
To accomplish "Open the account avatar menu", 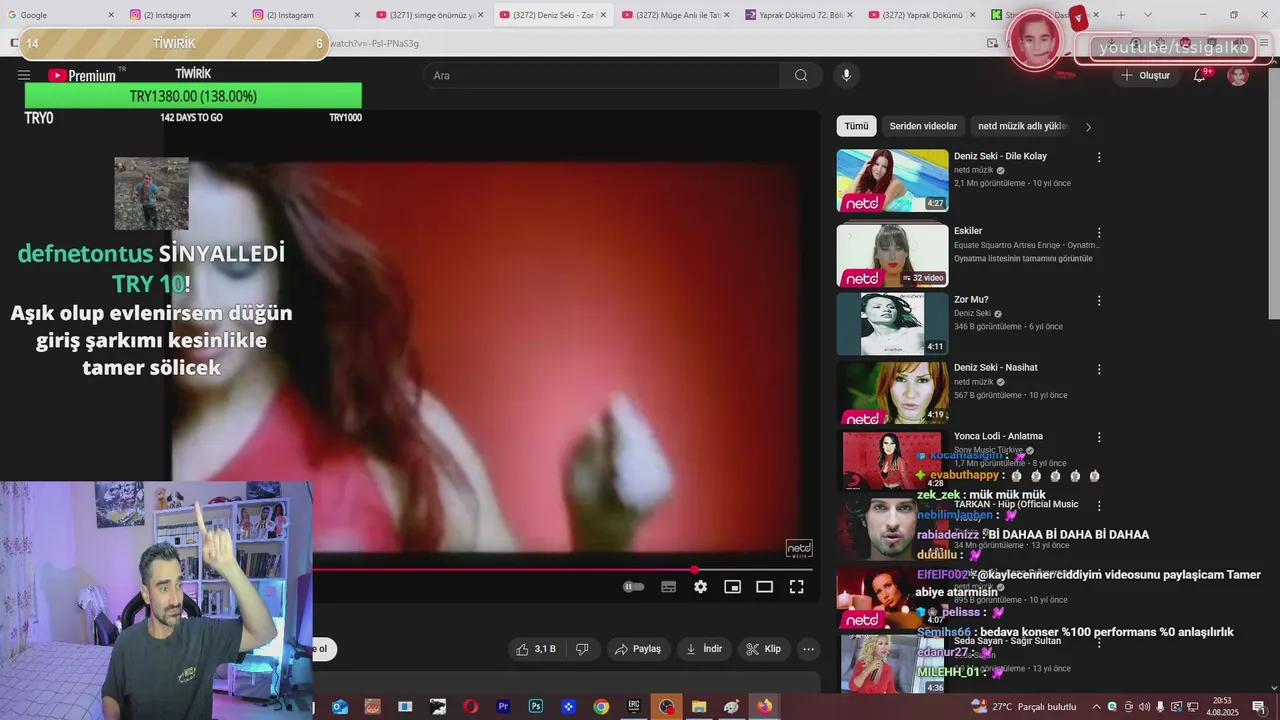I will point(1238,75).
